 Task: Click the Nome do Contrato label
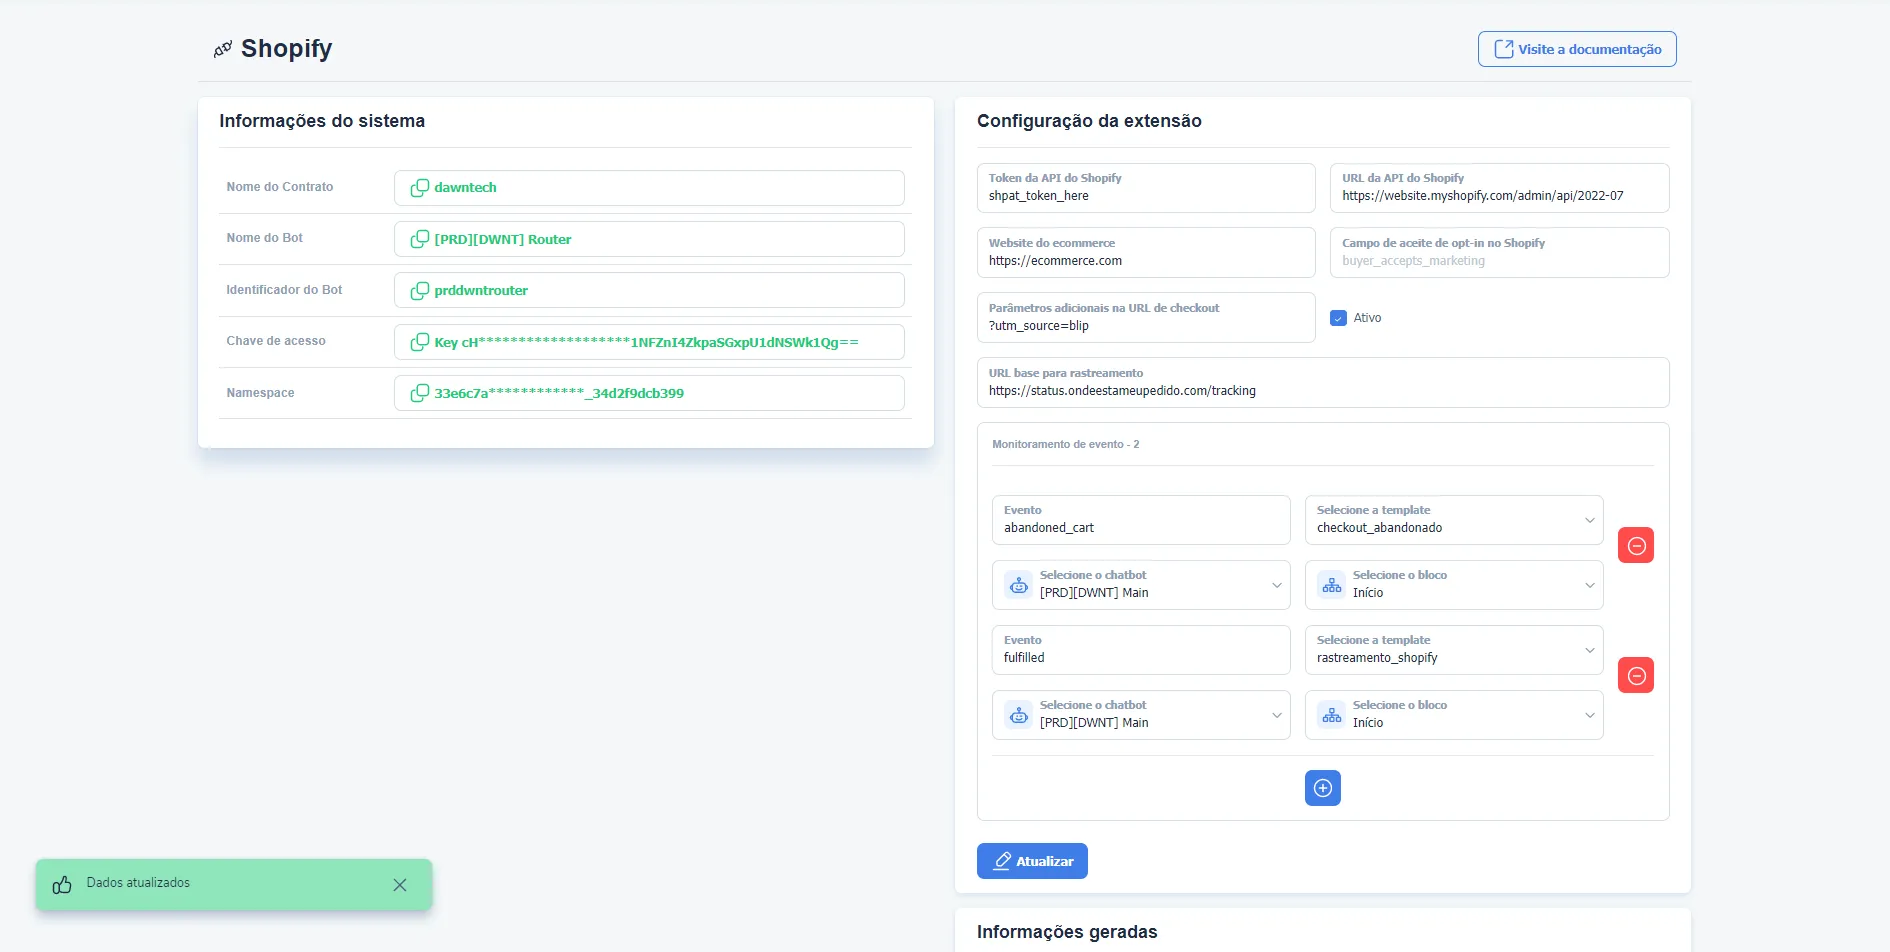point(280,187)
